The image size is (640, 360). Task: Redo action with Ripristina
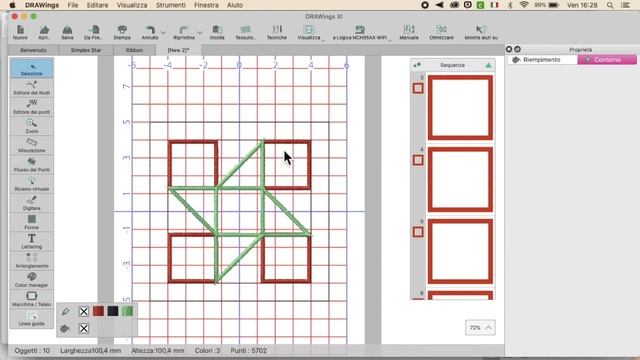coord(184,32)
